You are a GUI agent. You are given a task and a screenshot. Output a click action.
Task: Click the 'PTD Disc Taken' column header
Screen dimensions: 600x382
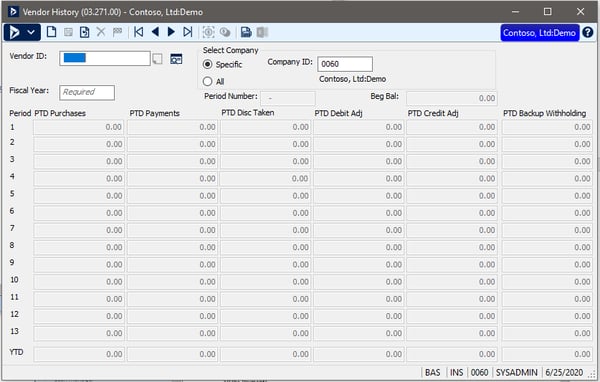point(248,113)
